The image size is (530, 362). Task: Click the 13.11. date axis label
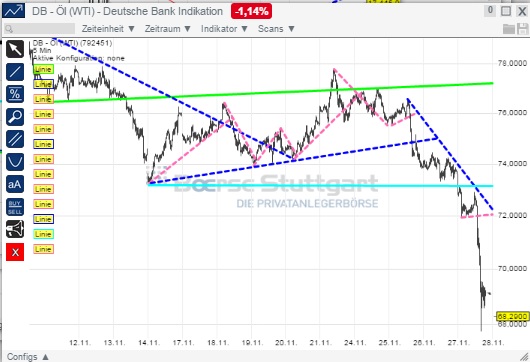[114, 343]
